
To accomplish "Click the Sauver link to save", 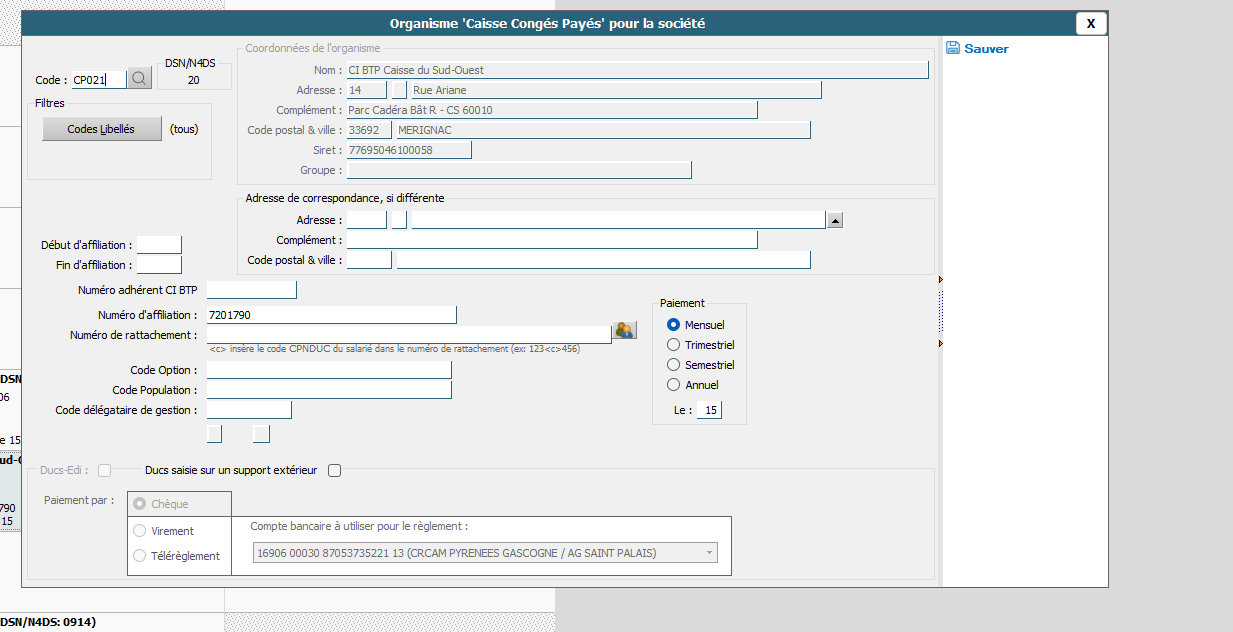I will coord(986,49).
